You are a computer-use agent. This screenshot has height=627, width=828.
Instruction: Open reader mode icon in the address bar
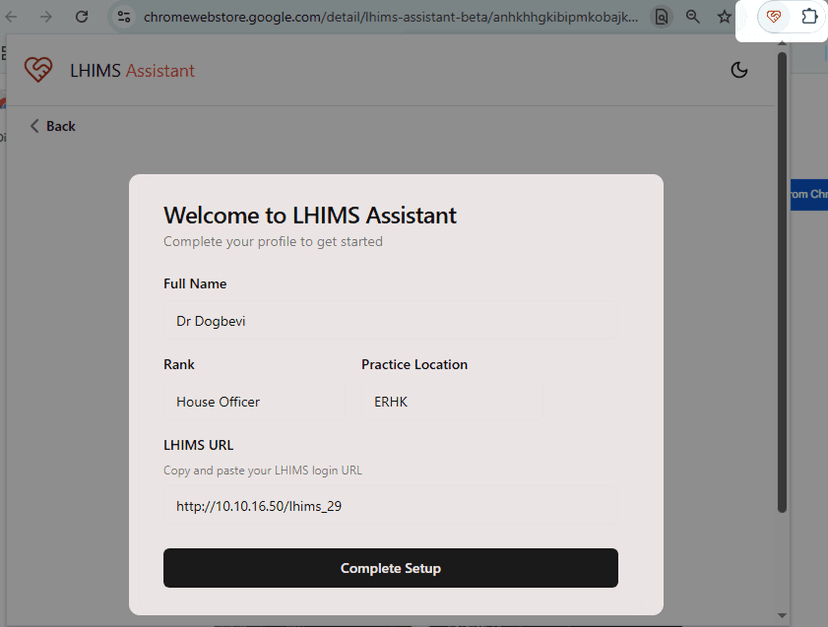(661, 17)
